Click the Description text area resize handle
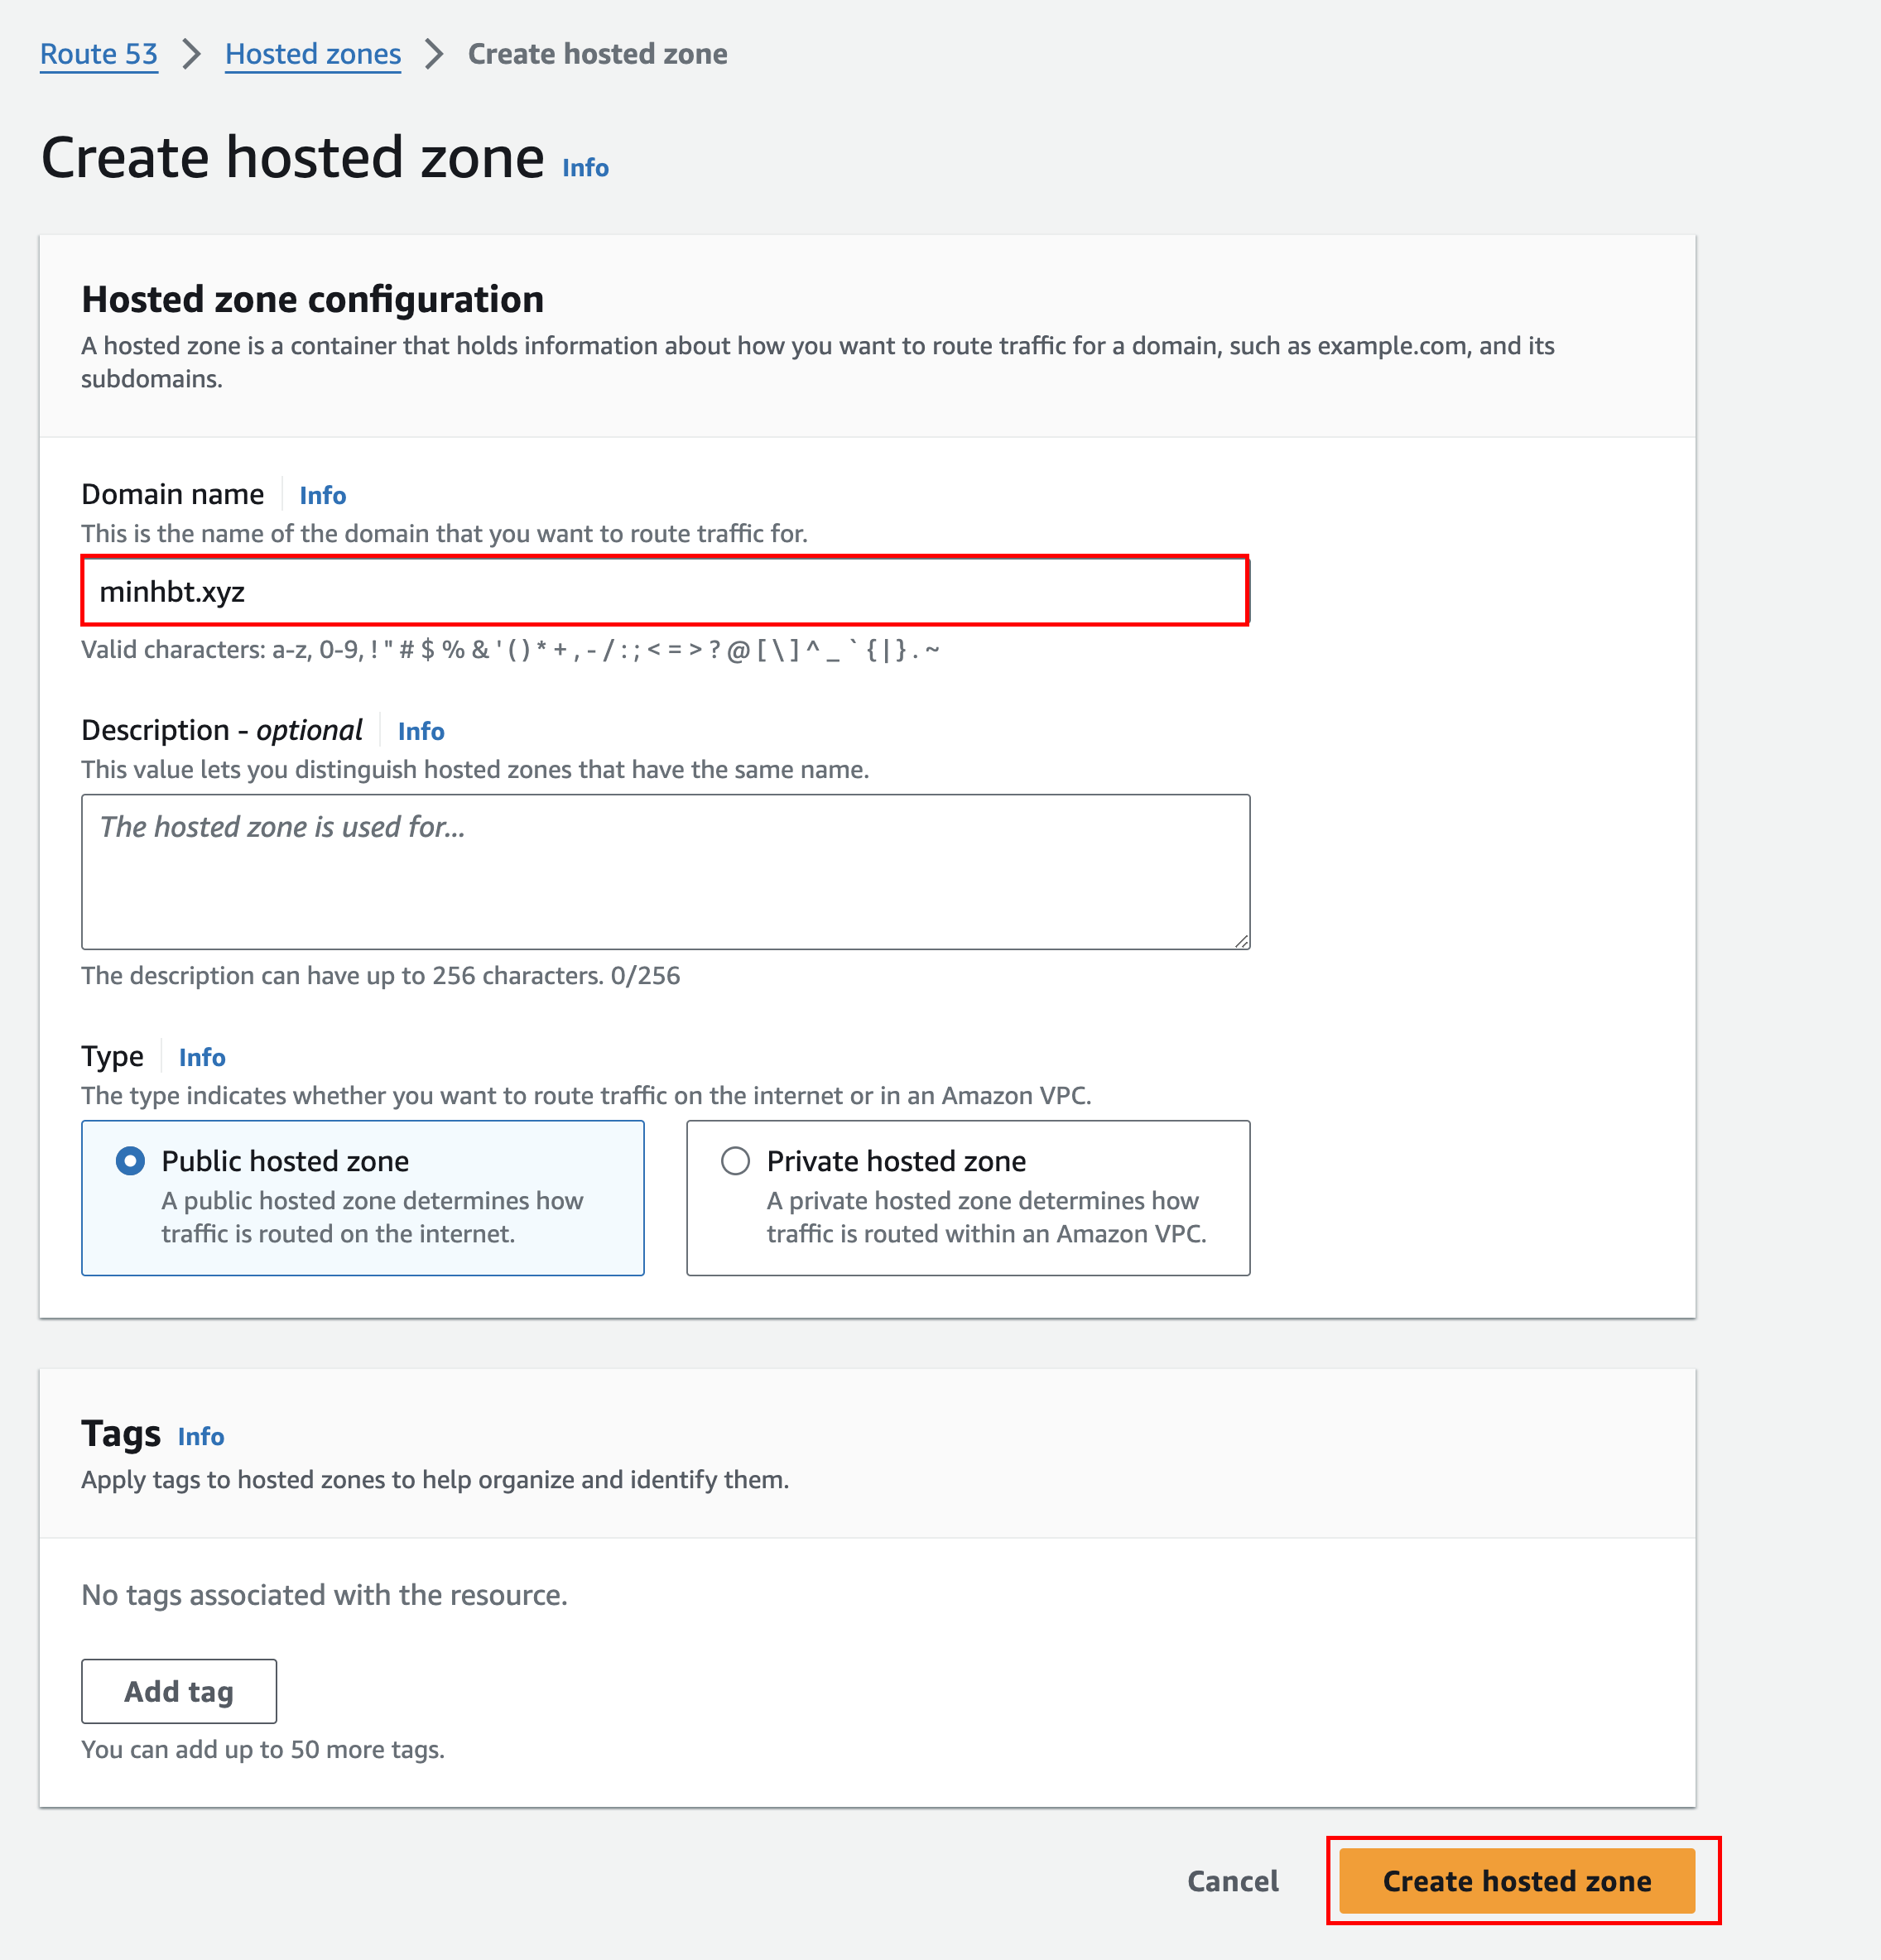This screenshot has height=1960, width=1881. coord(1241,940)
